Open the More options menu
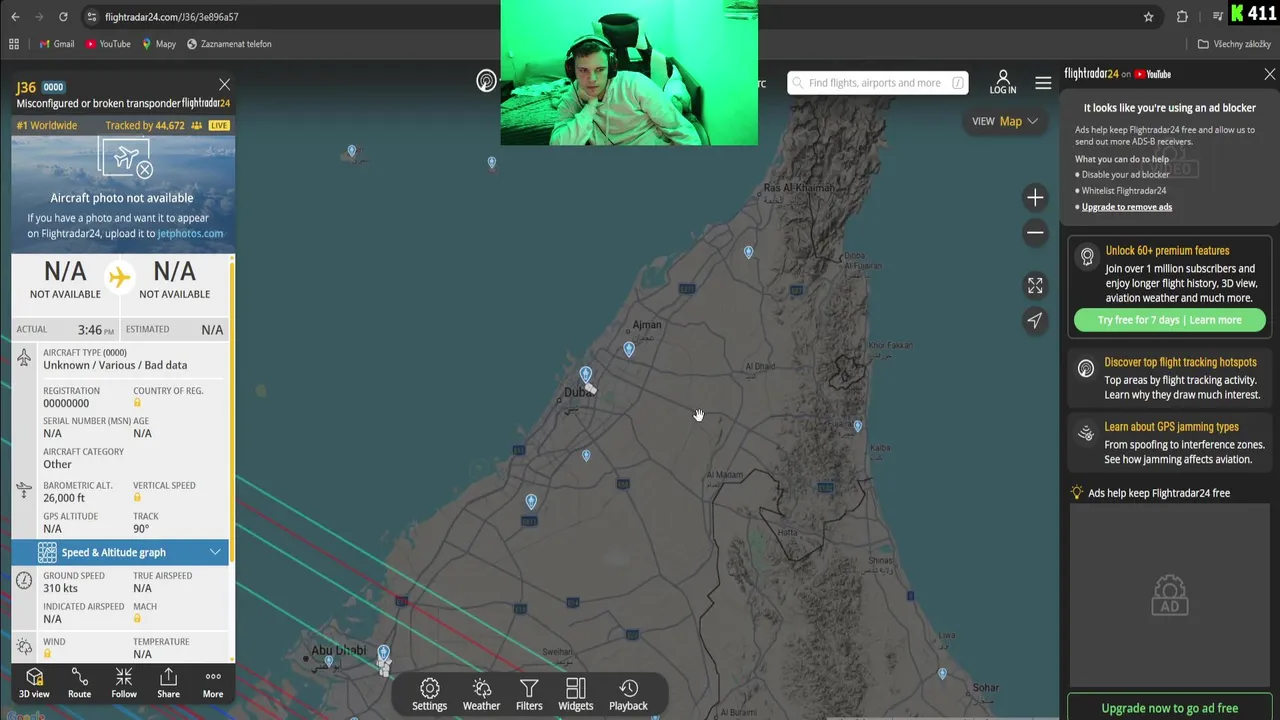 (x=213, y=684)
